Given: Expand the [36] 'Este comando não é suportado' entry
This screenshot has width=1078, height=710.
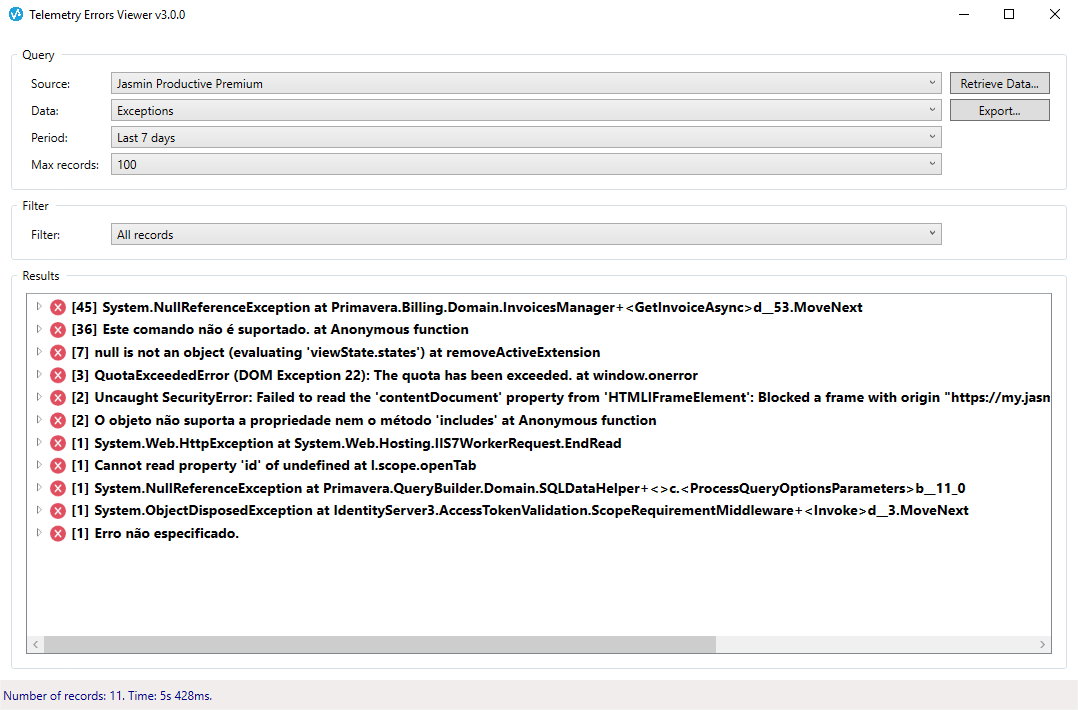Looking at the screenshot, I should pos(39,329).
